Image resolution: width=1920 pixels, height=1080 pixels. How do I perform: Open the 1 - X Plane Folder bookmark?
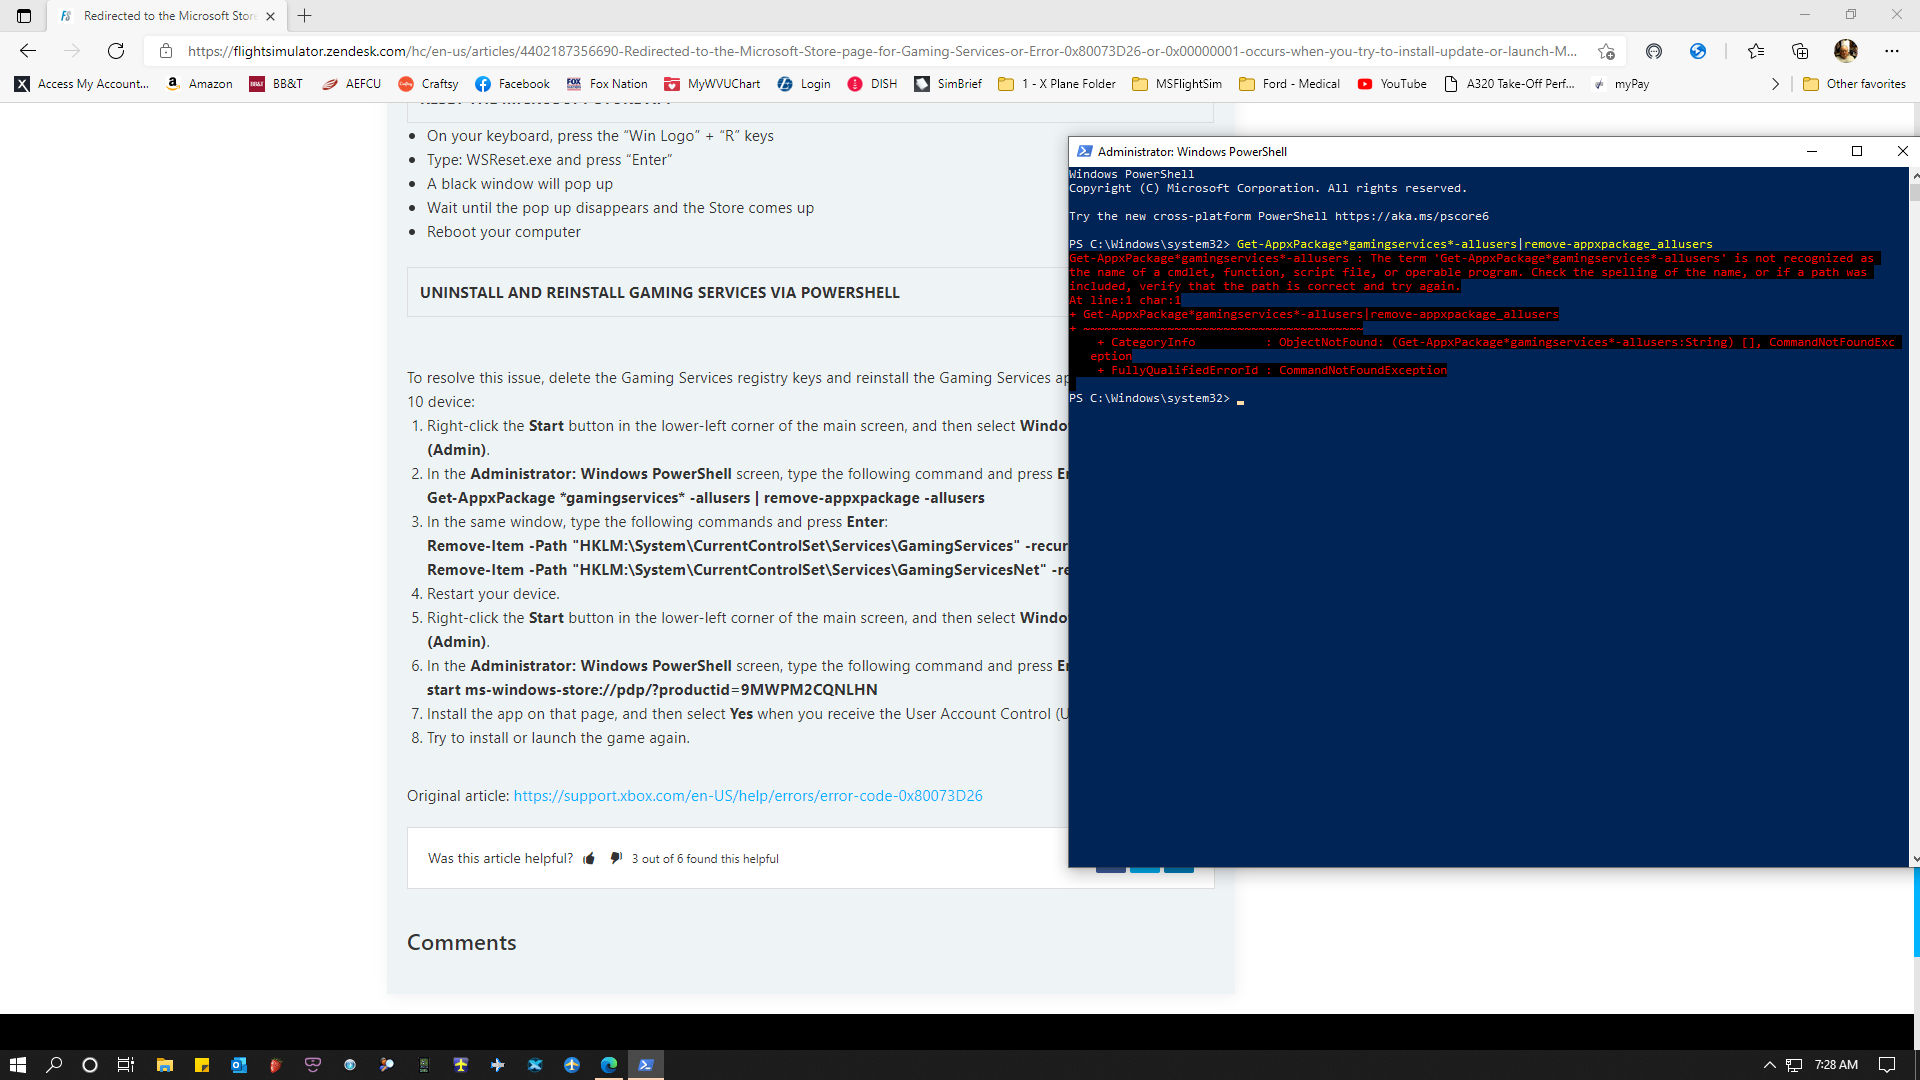tap(1057, 84)
